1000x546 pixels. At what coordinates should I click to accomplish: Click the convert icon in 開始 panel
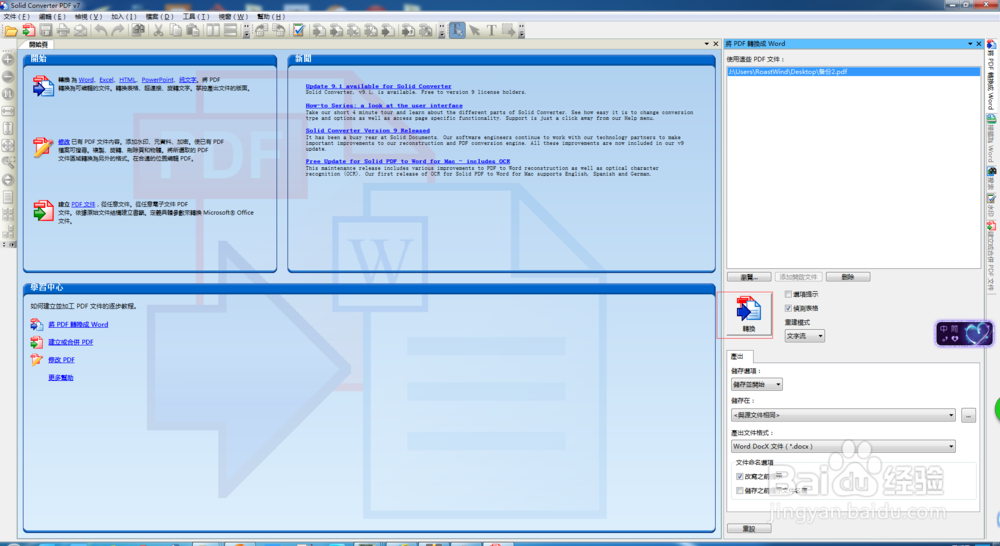(x=43, y=86)
